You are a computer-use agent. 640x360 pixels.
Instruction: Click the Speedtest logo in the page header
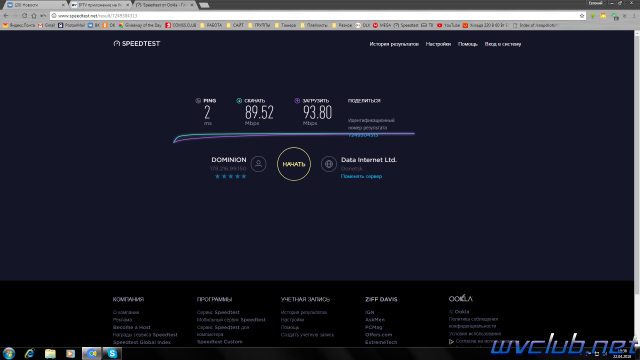click(137, 44)
